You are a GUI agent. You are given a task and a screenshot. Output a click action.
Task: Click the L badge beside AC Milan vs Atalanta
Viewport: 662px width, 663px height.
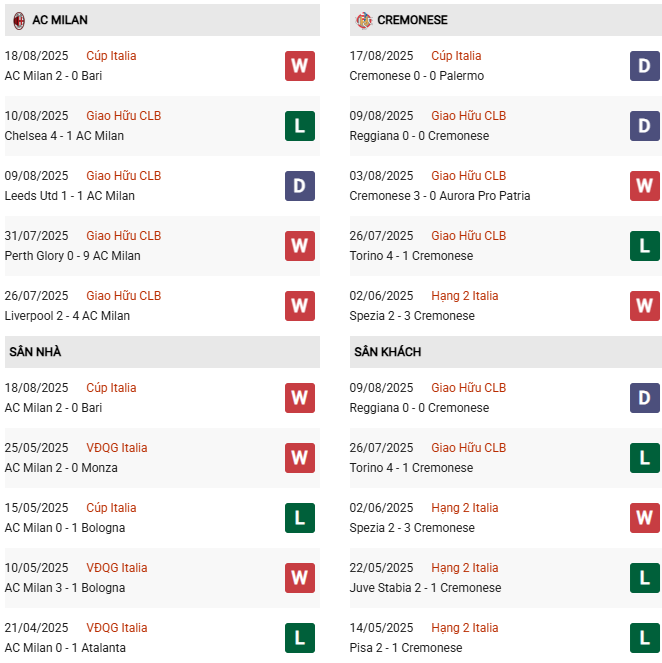point(299,638)
